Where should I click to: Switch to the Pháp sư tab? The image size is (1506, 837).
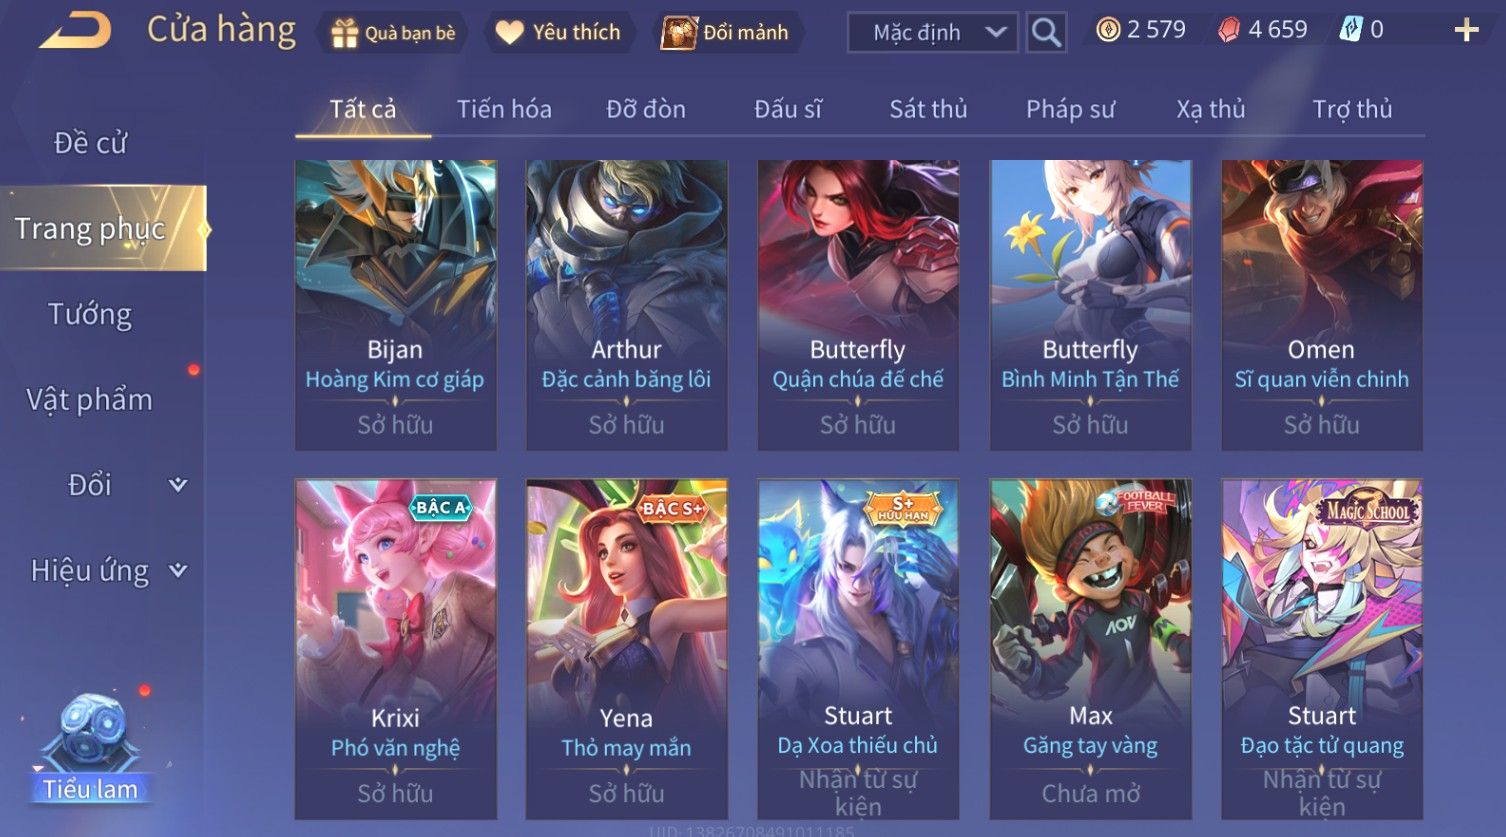(x=1070, y=109)
